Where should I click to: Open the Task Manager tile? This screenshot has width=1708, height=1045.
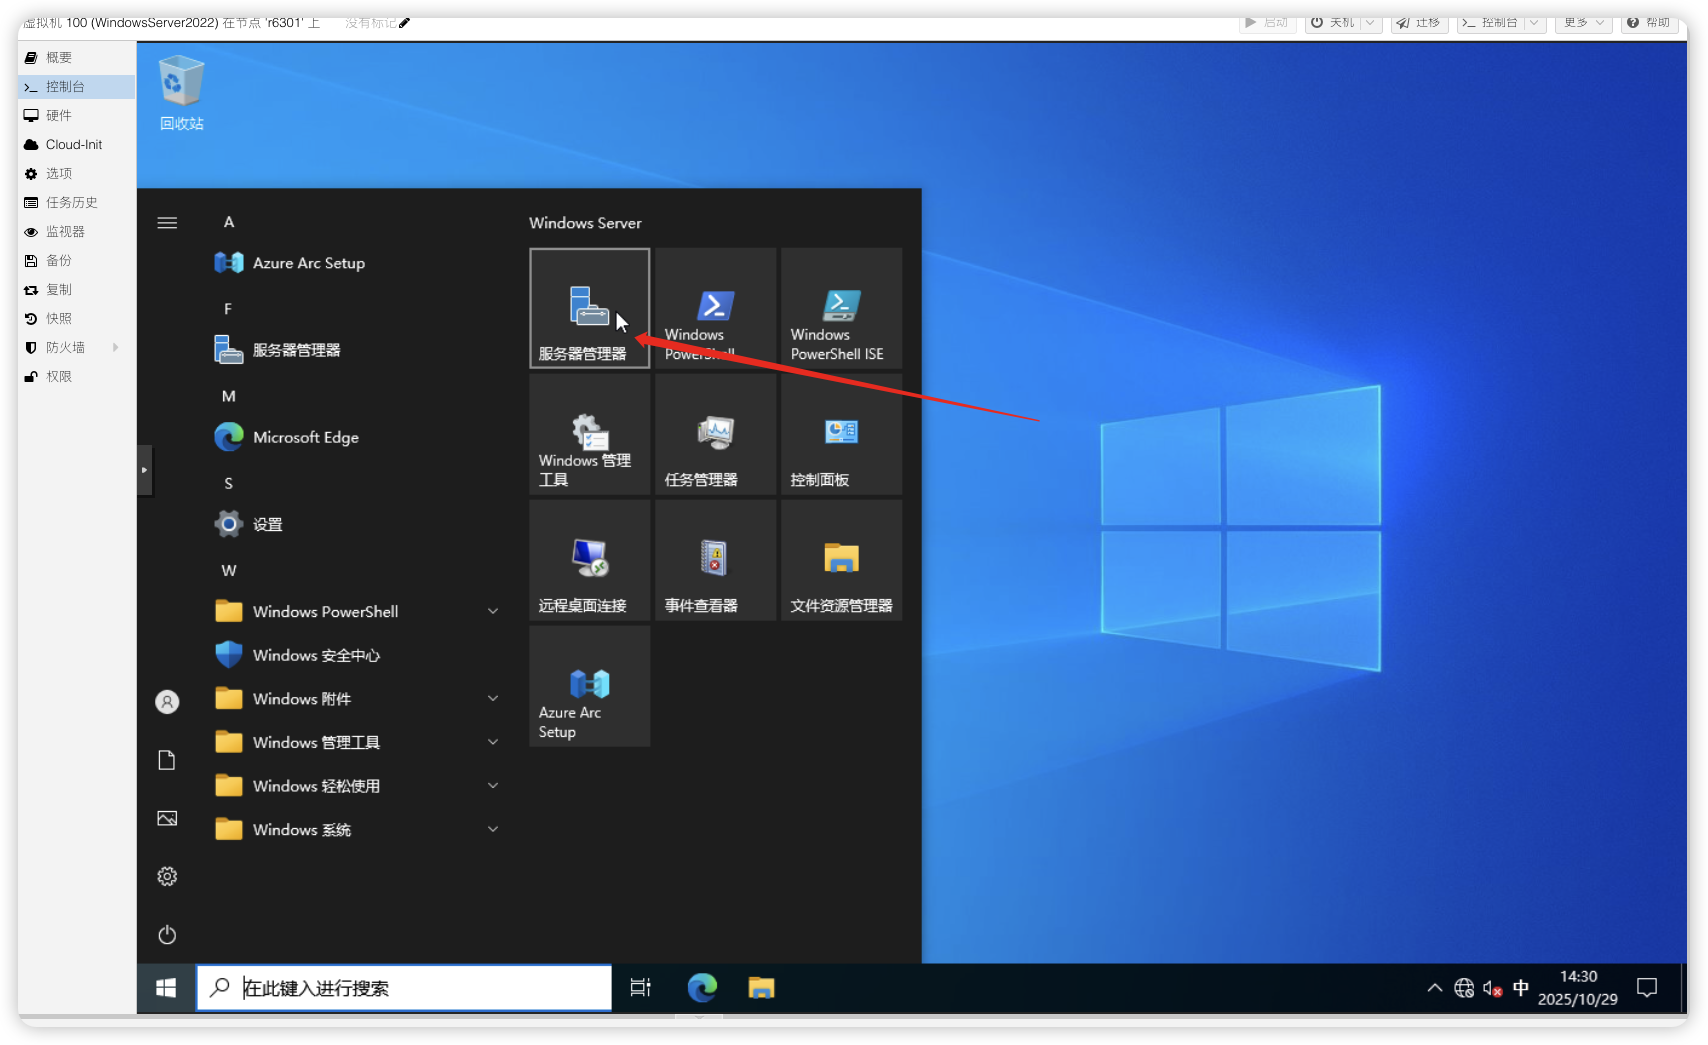point(715,434)
